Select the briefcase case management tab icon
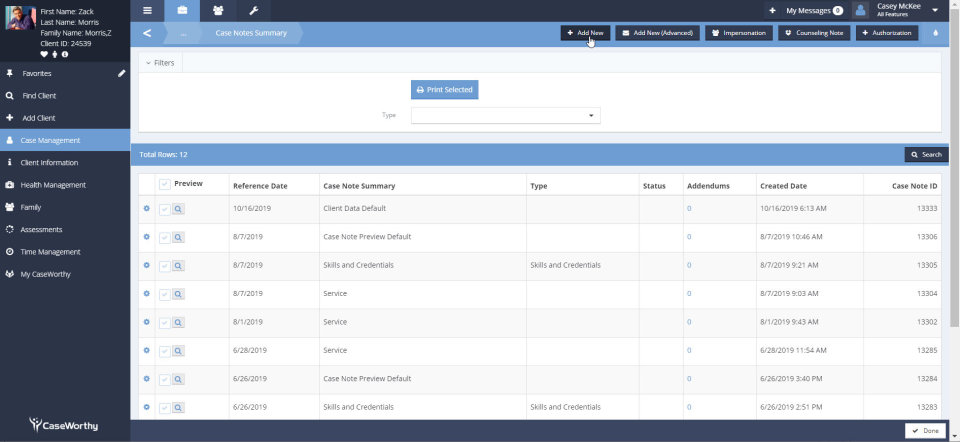Screen dimensions: 960x442 182,10
